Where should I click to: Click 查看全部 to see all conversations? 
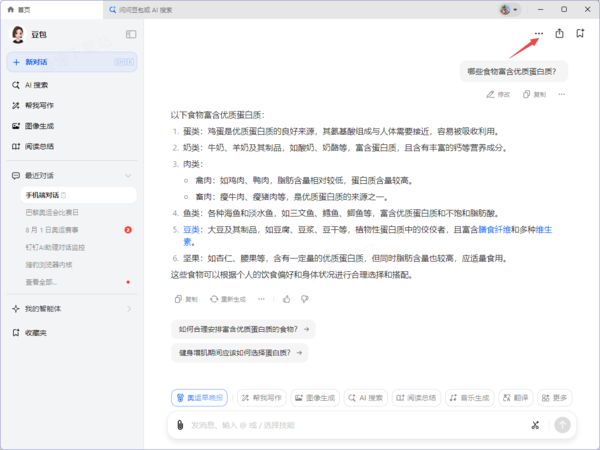point(41,282)
